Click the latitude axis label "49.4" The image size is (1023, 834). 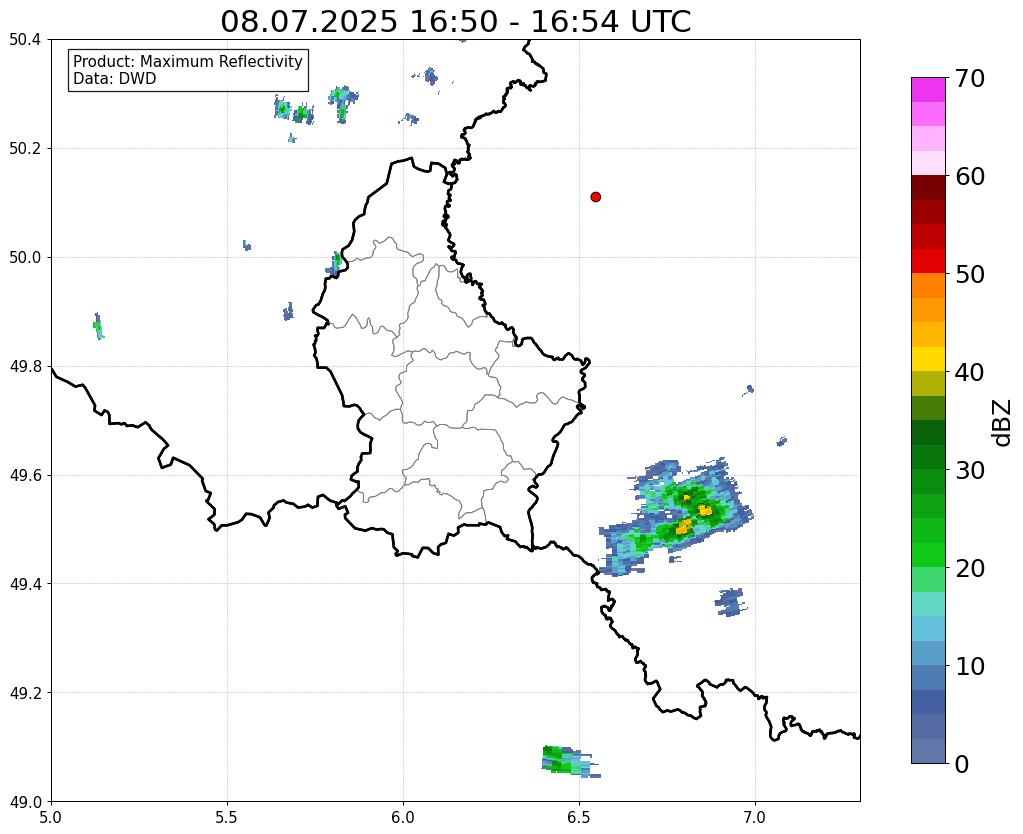(x=25, y=584)
